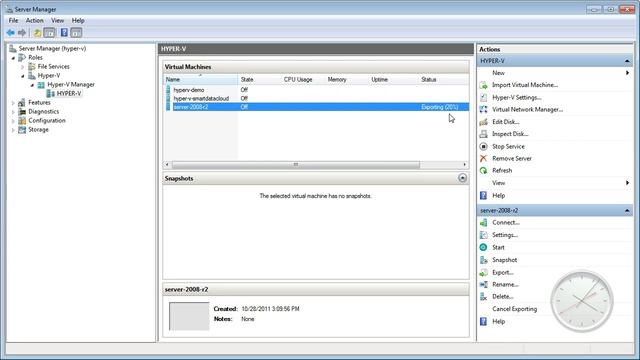Collapse the Hyper-V tree node

click(x=23, y=76)
